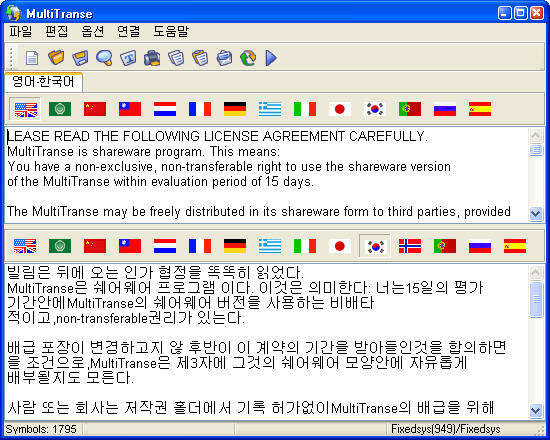
Task: Start translation with the blue play arrow
Action: click(271, 58)
